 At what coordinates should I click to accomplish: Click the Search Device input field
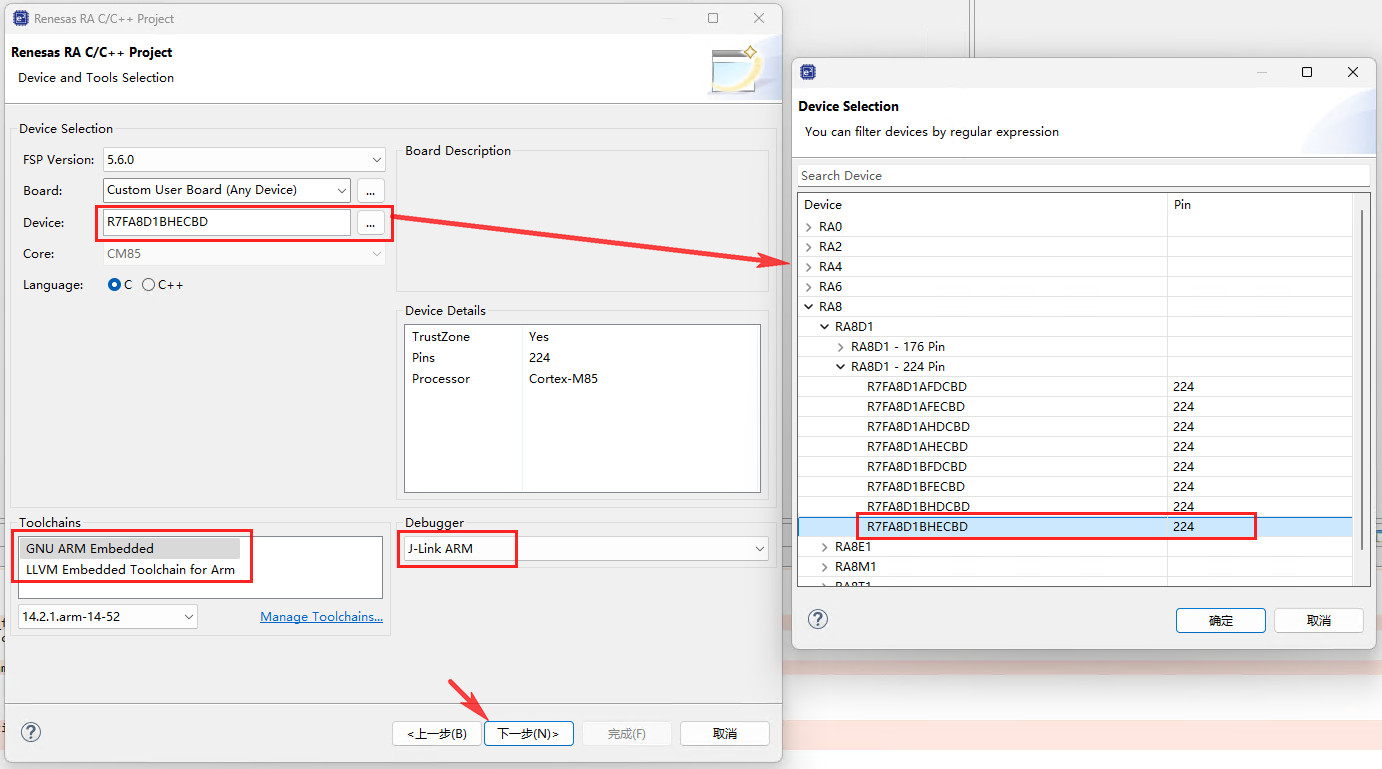[1083, 175]
